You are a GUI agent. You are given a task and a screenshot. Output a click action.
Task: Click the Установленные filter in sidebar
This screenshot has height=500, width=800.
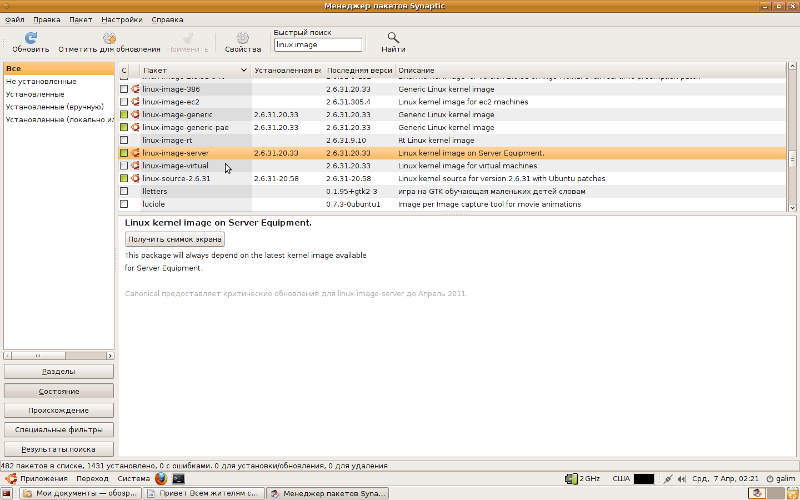point(59,94)
